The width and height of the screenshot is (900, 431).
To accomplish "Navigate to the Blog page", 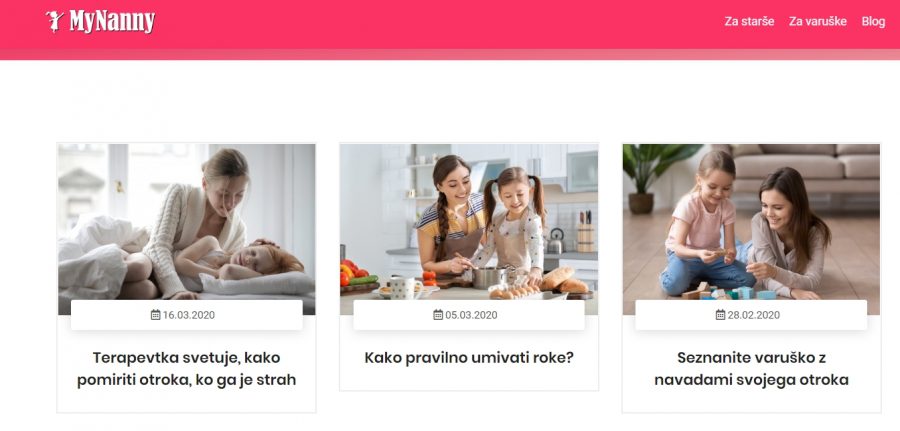I will (873, 21).
